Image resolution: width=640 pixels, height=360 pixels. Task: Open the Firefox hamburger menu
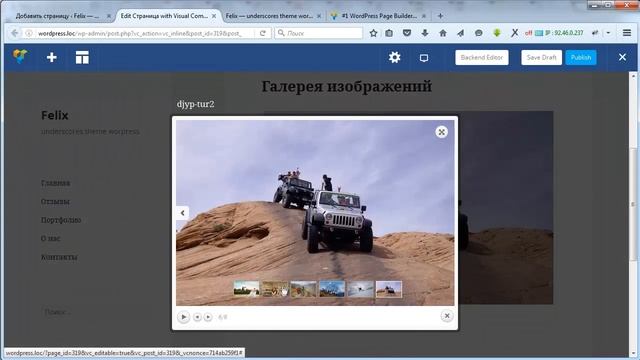pyautogui.click(x=627, y=33)
